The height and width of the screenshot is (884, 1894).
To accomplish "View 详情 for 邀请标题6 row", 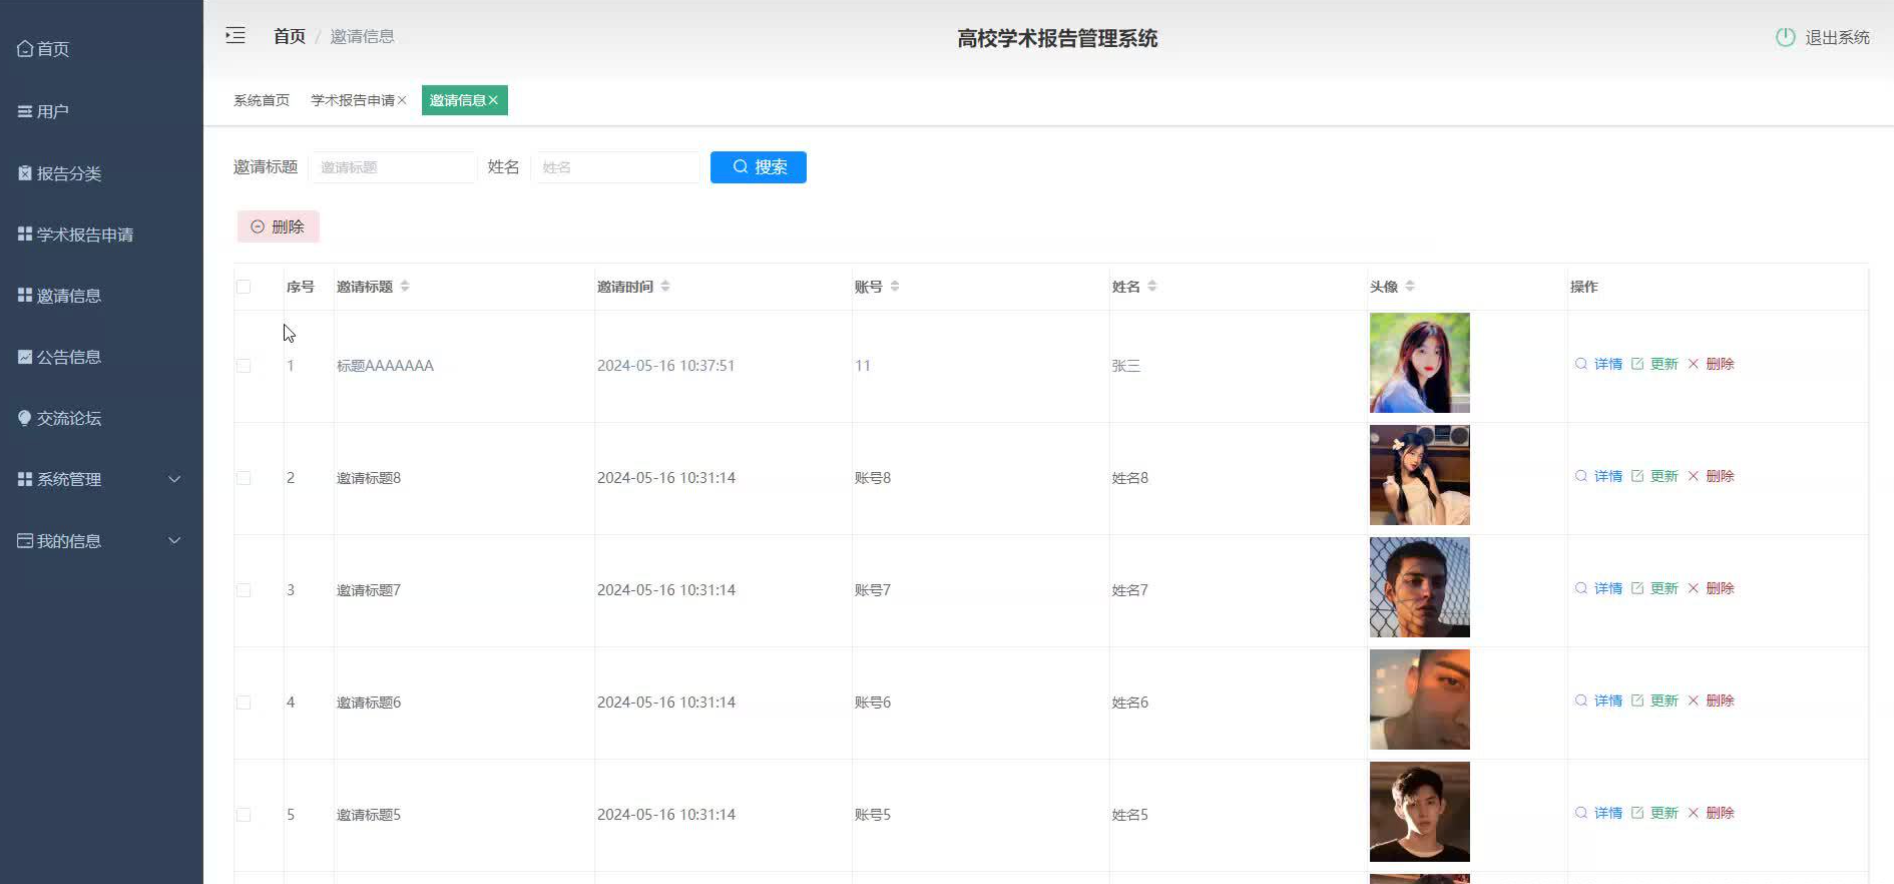I will pyautogui.click(x=1599, y=700).
